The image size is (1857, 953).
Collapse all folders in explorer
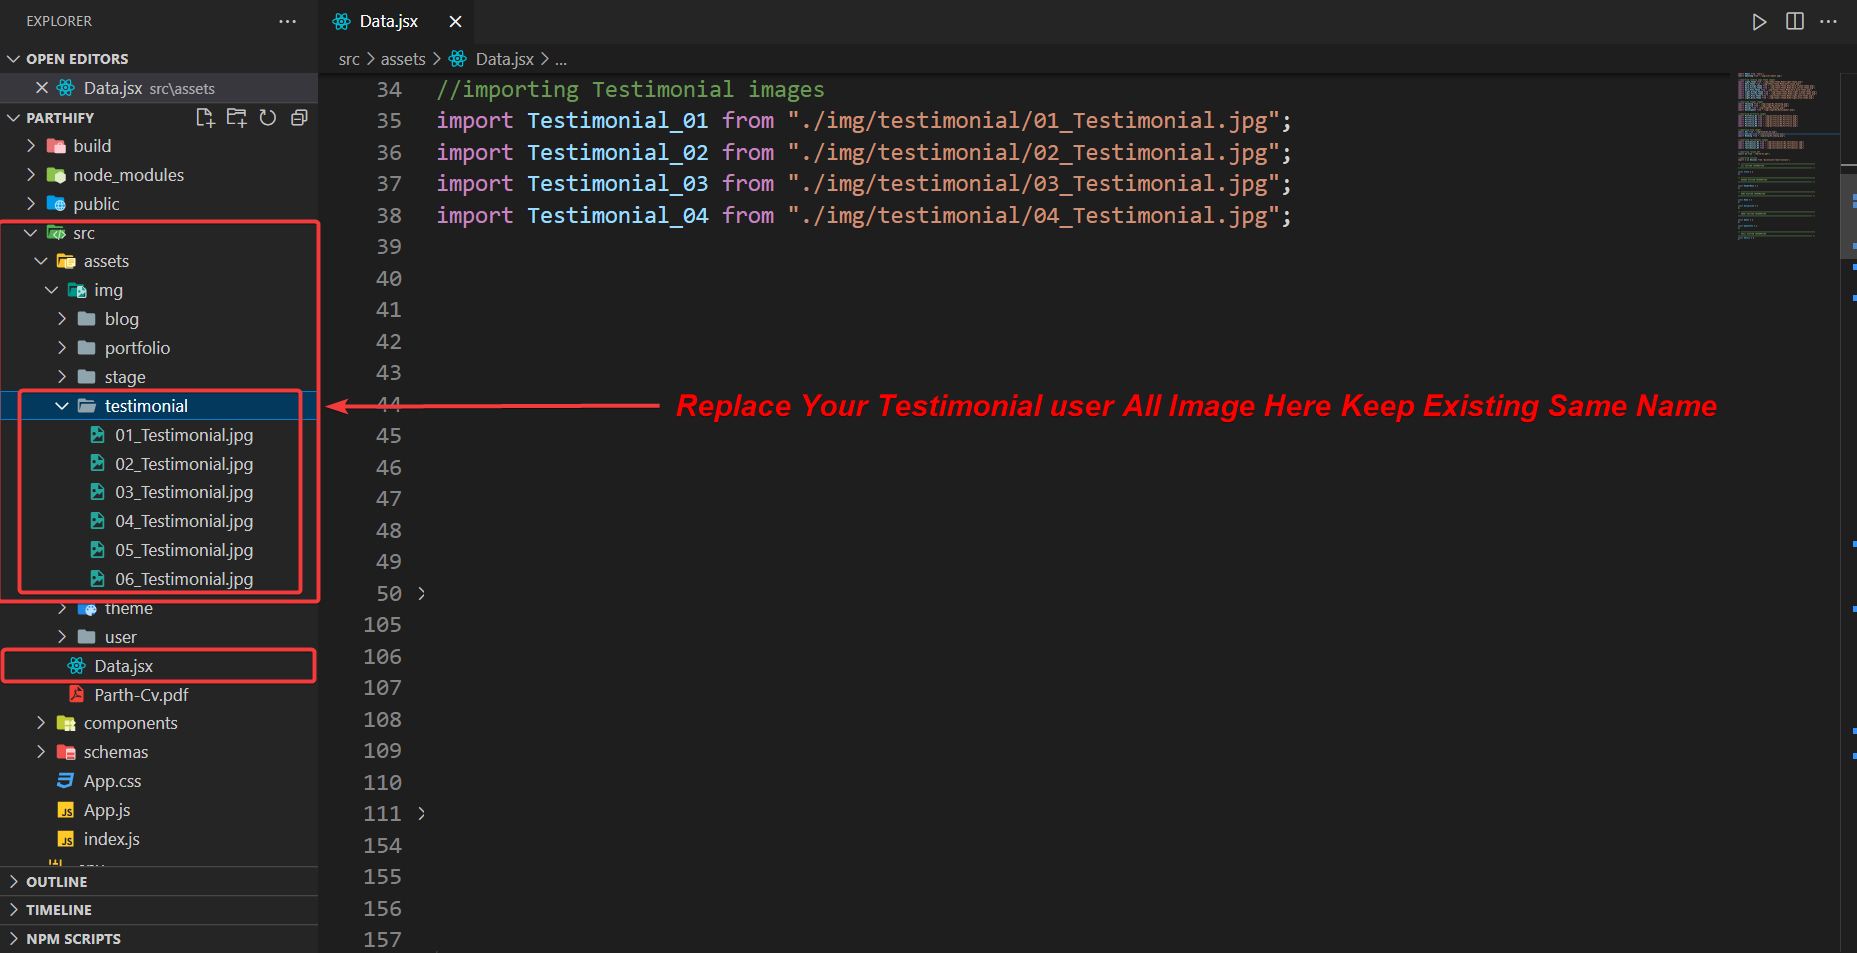click(x=299, y=118)
